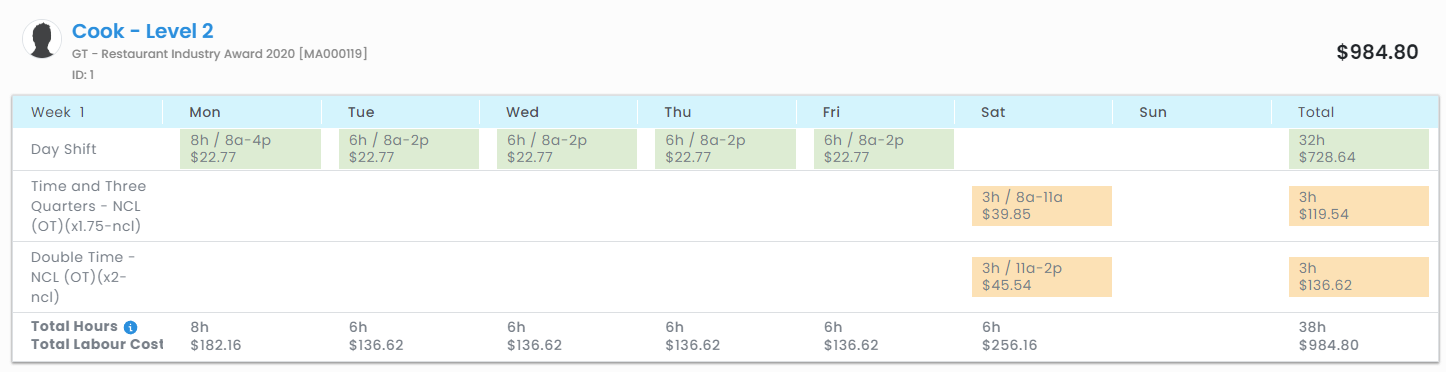
Task: Select Thursday 6h / 8a-2p shift block
Action: (x=726, y=149)
